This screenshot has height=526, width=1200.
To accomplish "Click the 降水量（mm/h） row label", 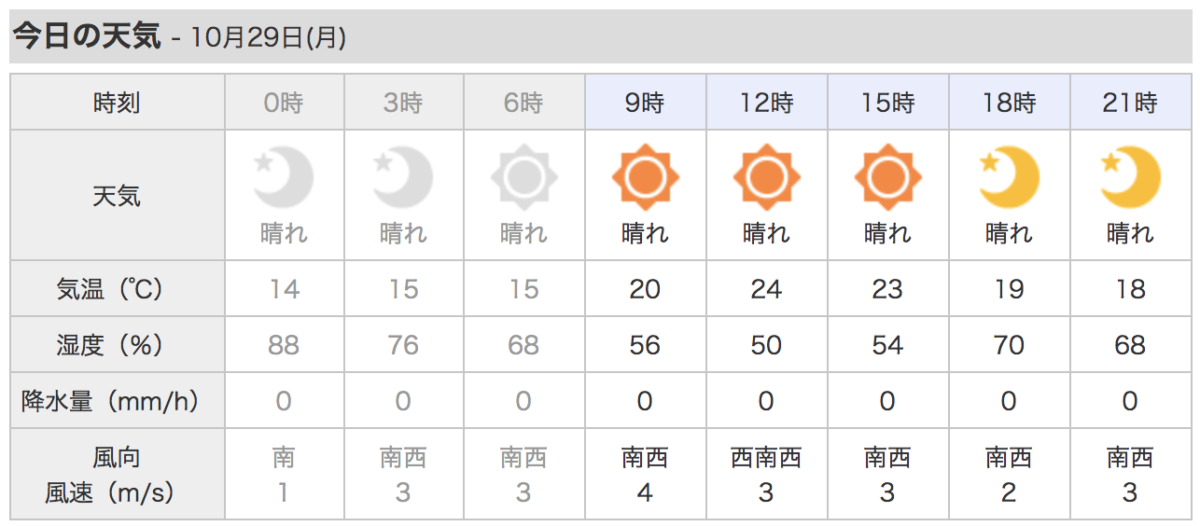I will [117, 402].
